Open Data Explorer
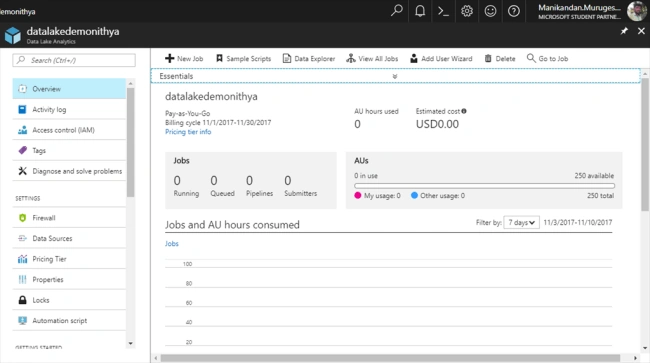 [309, 58]
